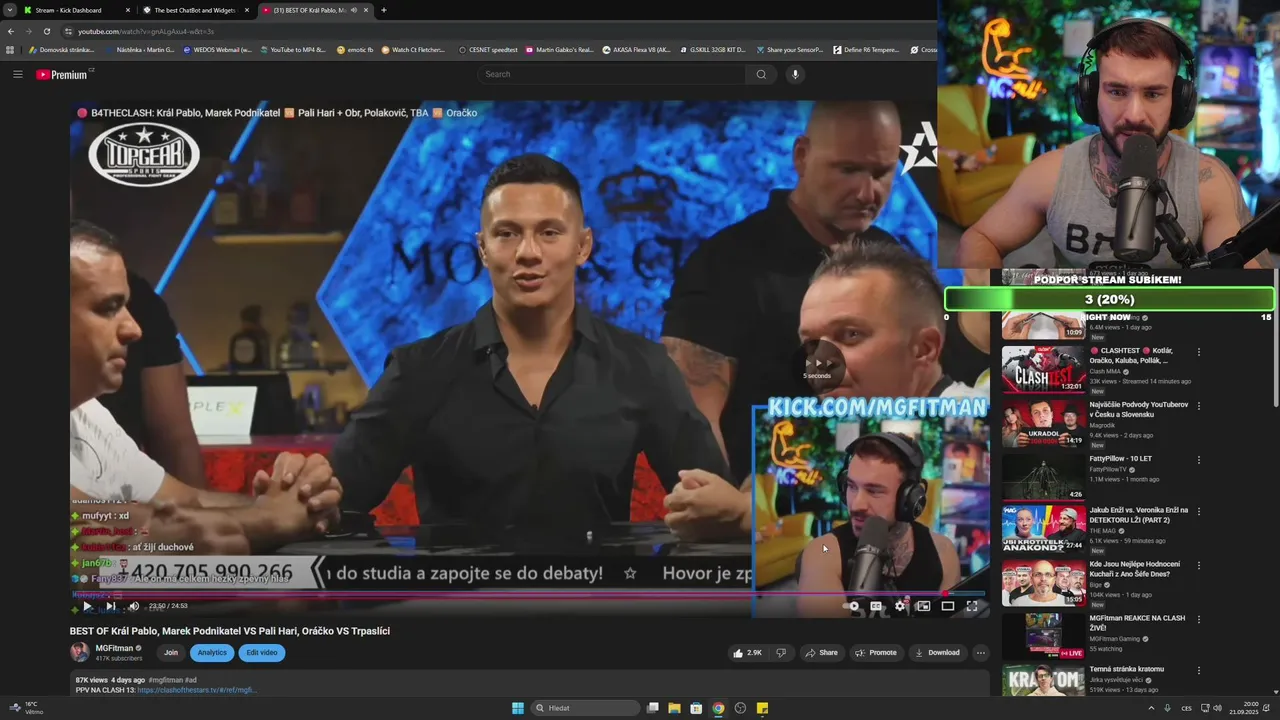
Task: Click the search magnifier button
Action: coord(761,74)
